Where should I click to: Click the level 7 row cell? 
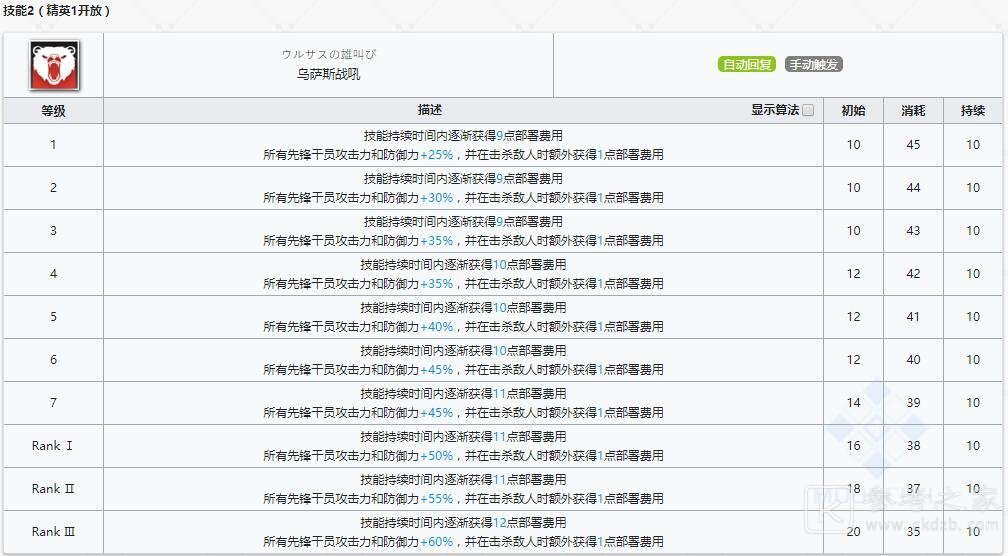[x=53, y=403]
